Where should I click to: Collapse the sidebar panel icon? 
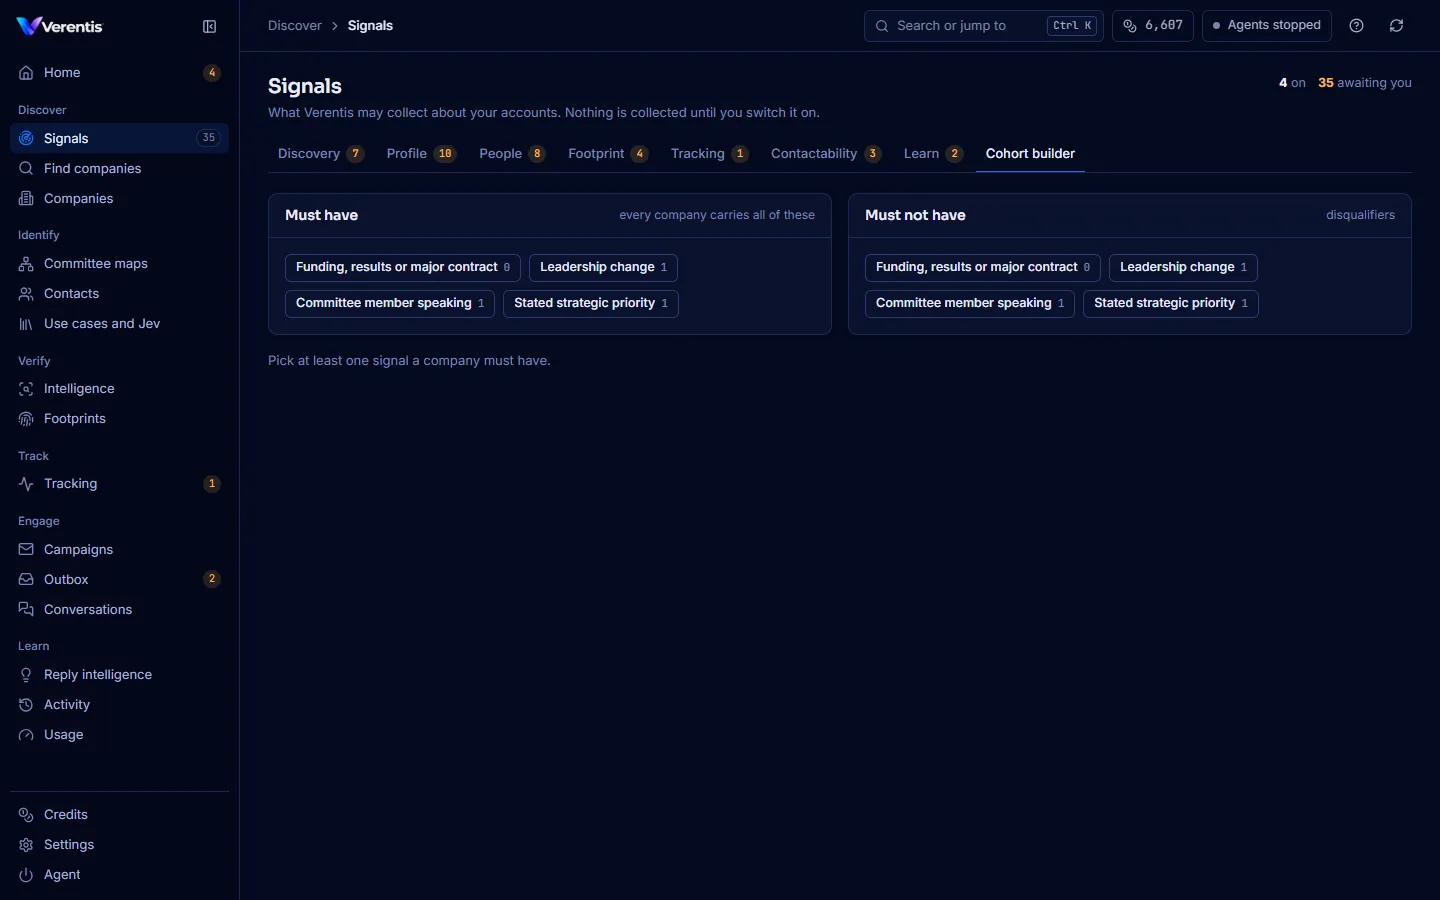210,27
